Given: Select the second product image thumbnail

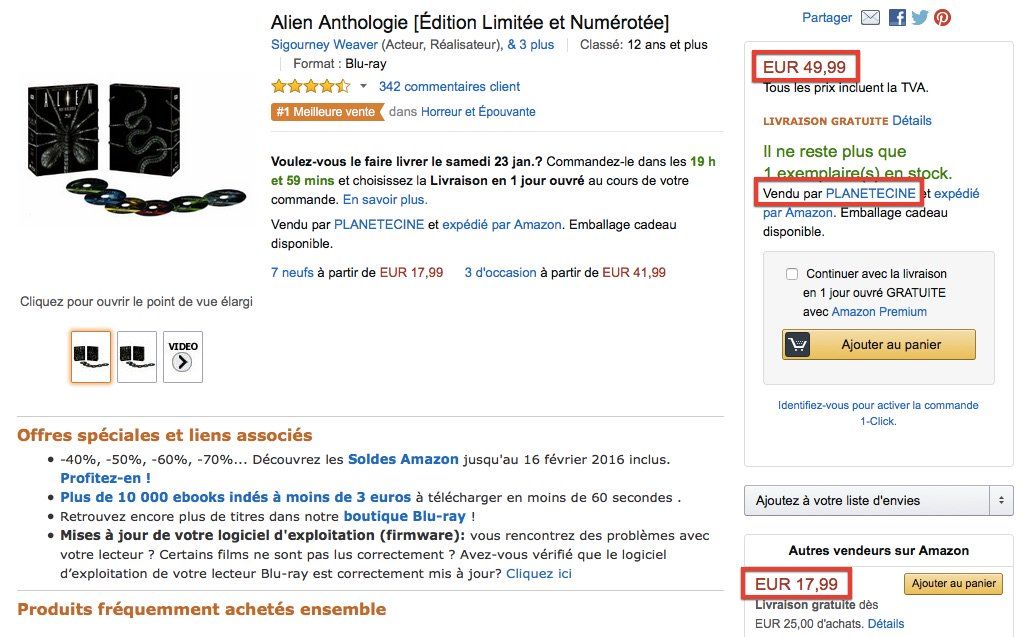Looking at the screenshot, I should tap(137, 357).
